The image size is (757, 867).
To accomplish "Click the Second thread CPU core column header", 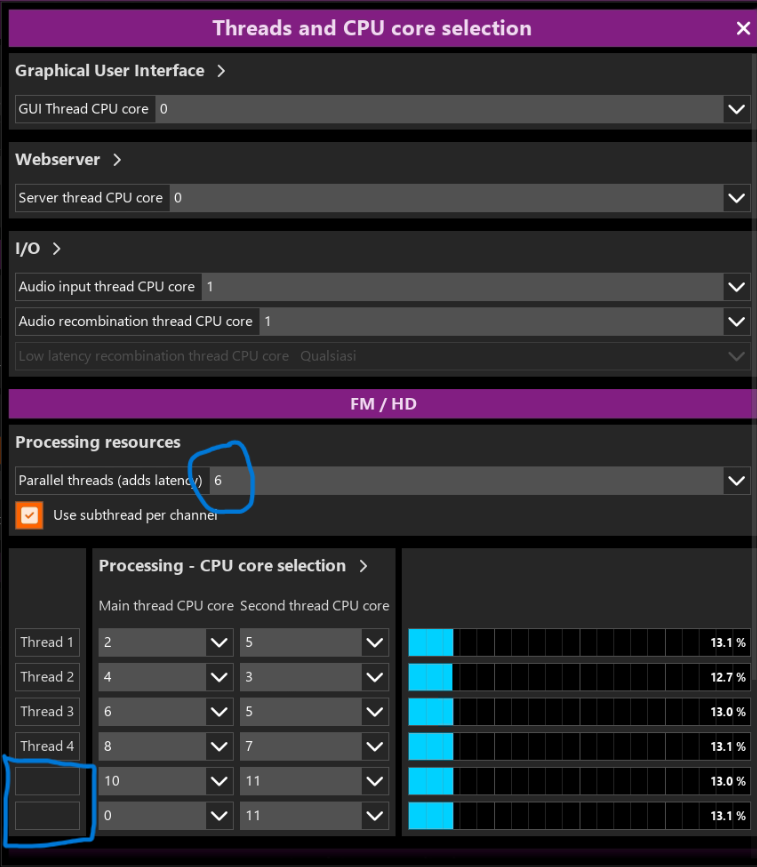I will 315,606.
